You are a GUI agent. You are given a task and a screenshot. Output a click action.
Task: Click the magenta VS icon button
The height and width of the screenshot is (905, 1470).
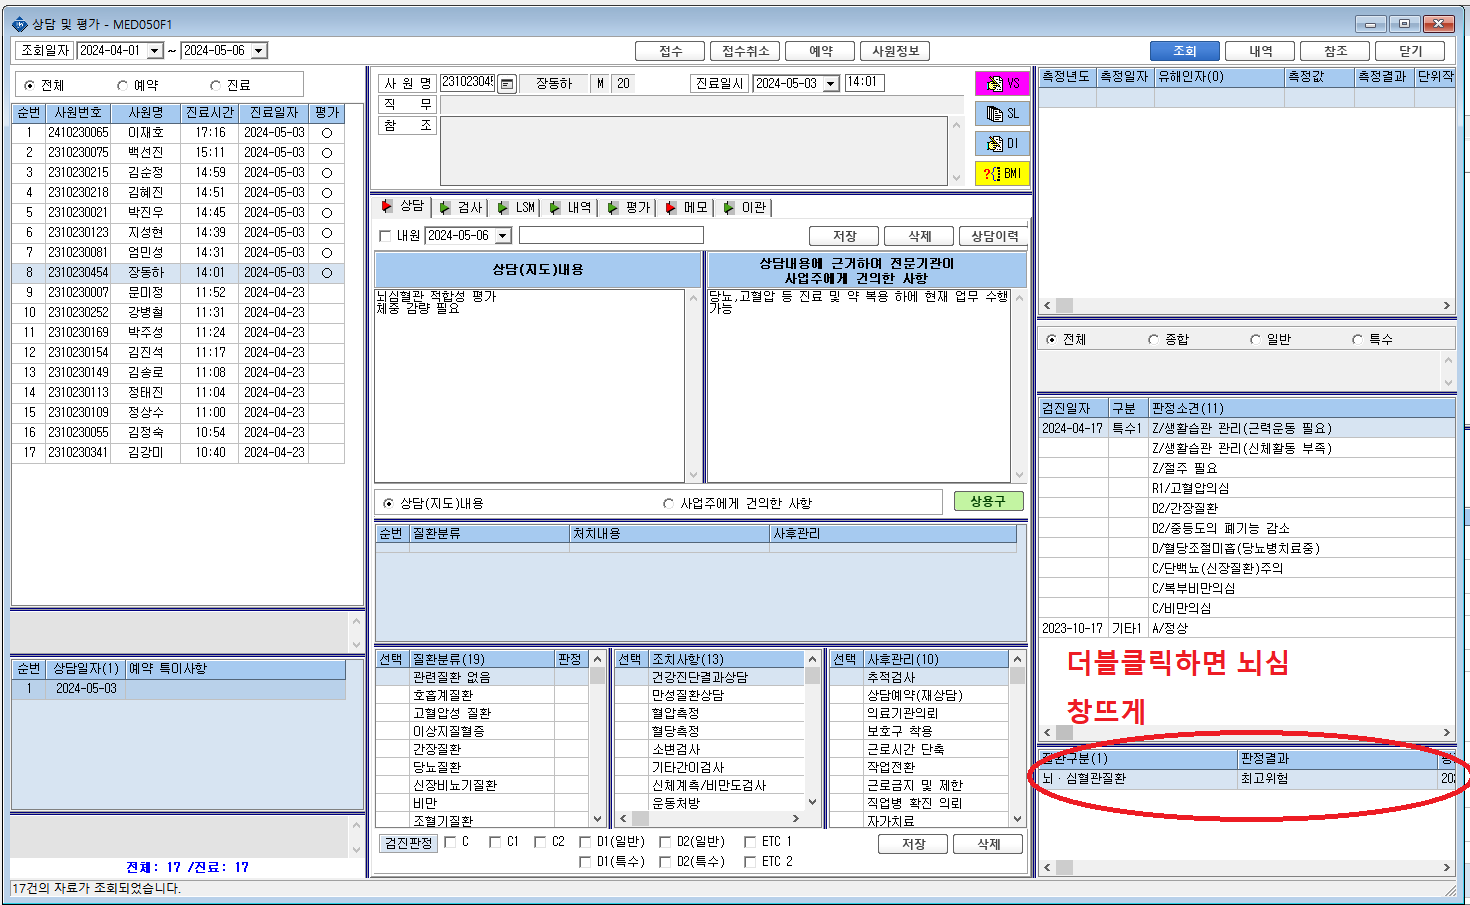point(1002,84)
